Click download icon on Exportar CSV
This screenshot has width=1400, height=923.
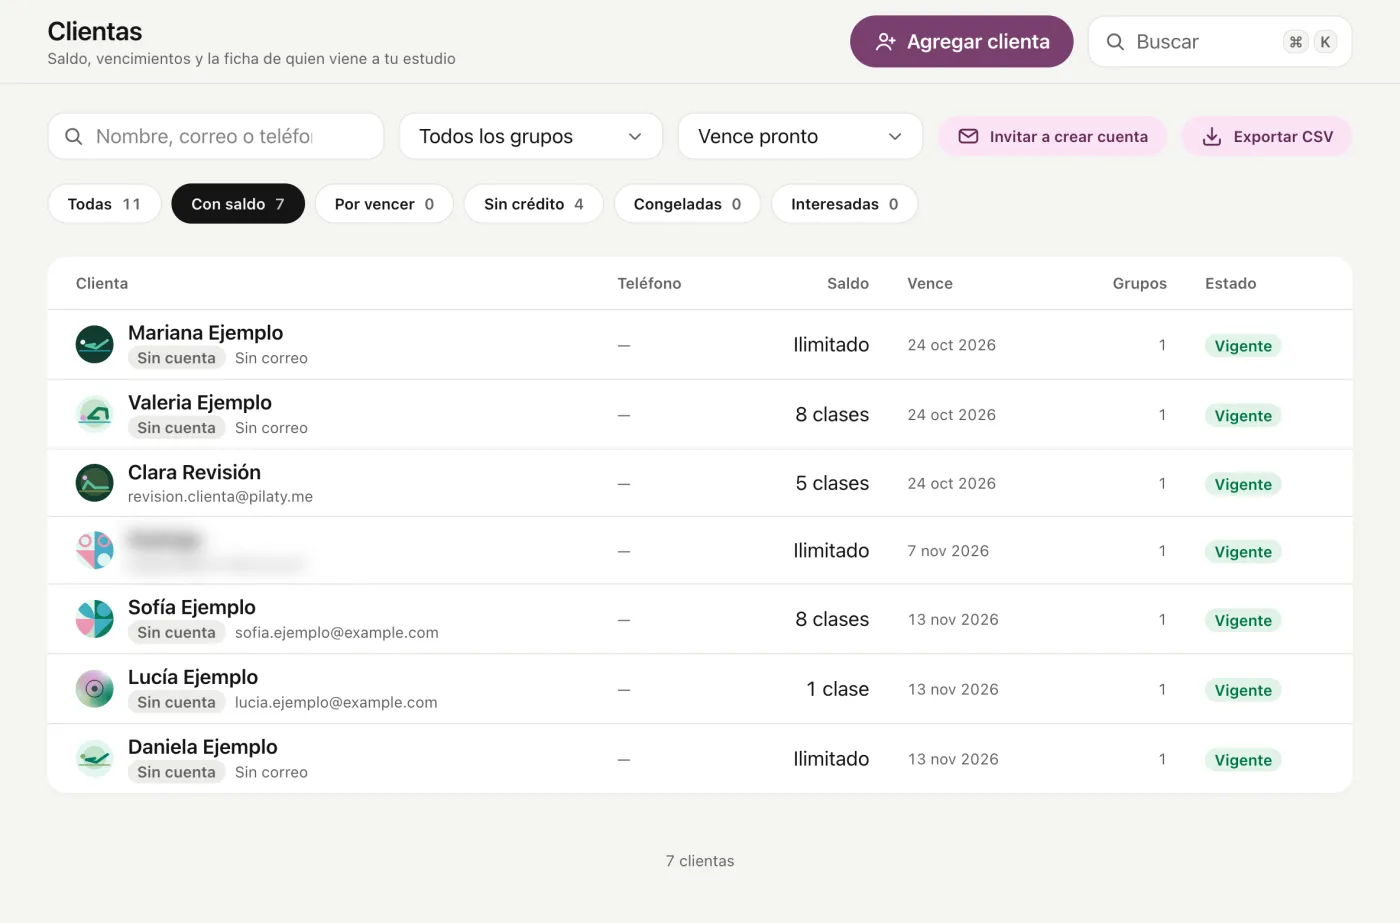coord(1212,137)
